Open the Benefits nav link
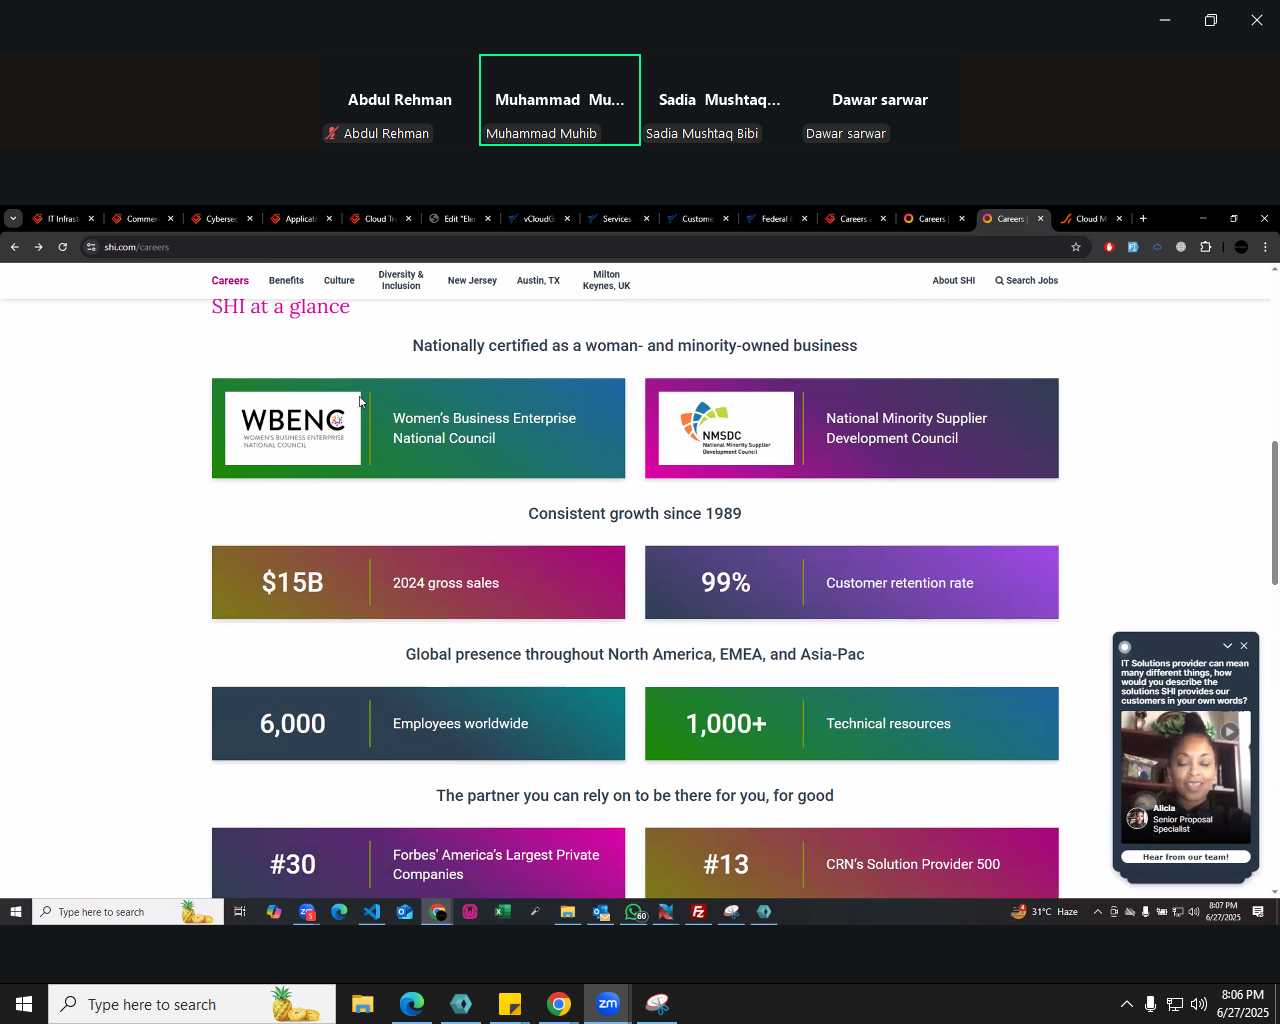 tap(286, 281)
